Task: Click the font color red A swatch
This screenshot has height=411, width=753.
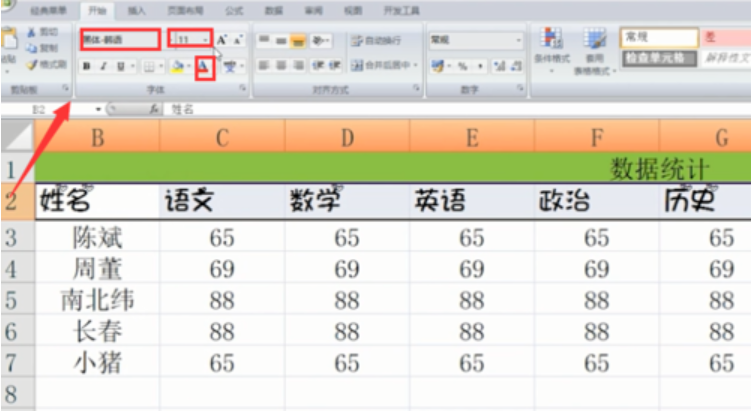Action: [203, 67]
